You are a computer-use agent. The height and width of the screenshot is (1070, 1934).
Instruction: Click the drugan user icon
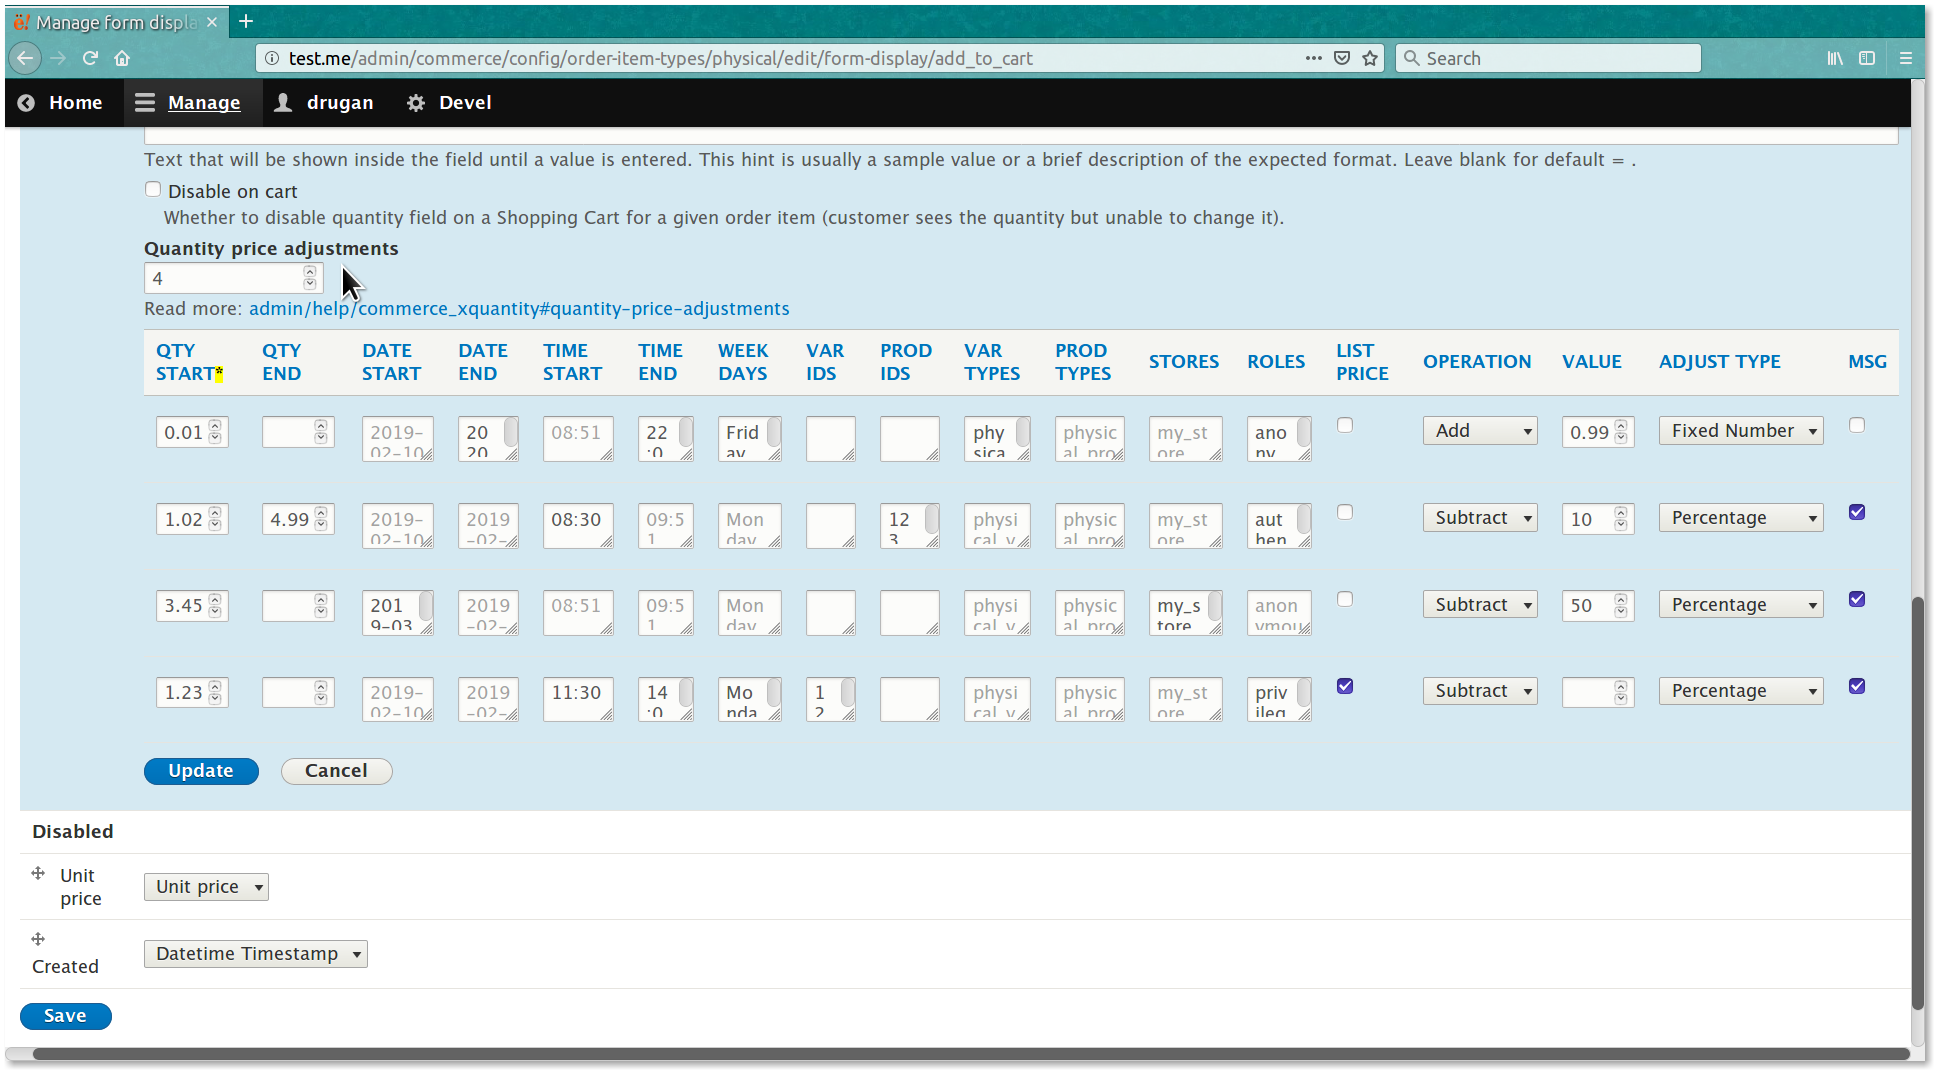point(283,102)
